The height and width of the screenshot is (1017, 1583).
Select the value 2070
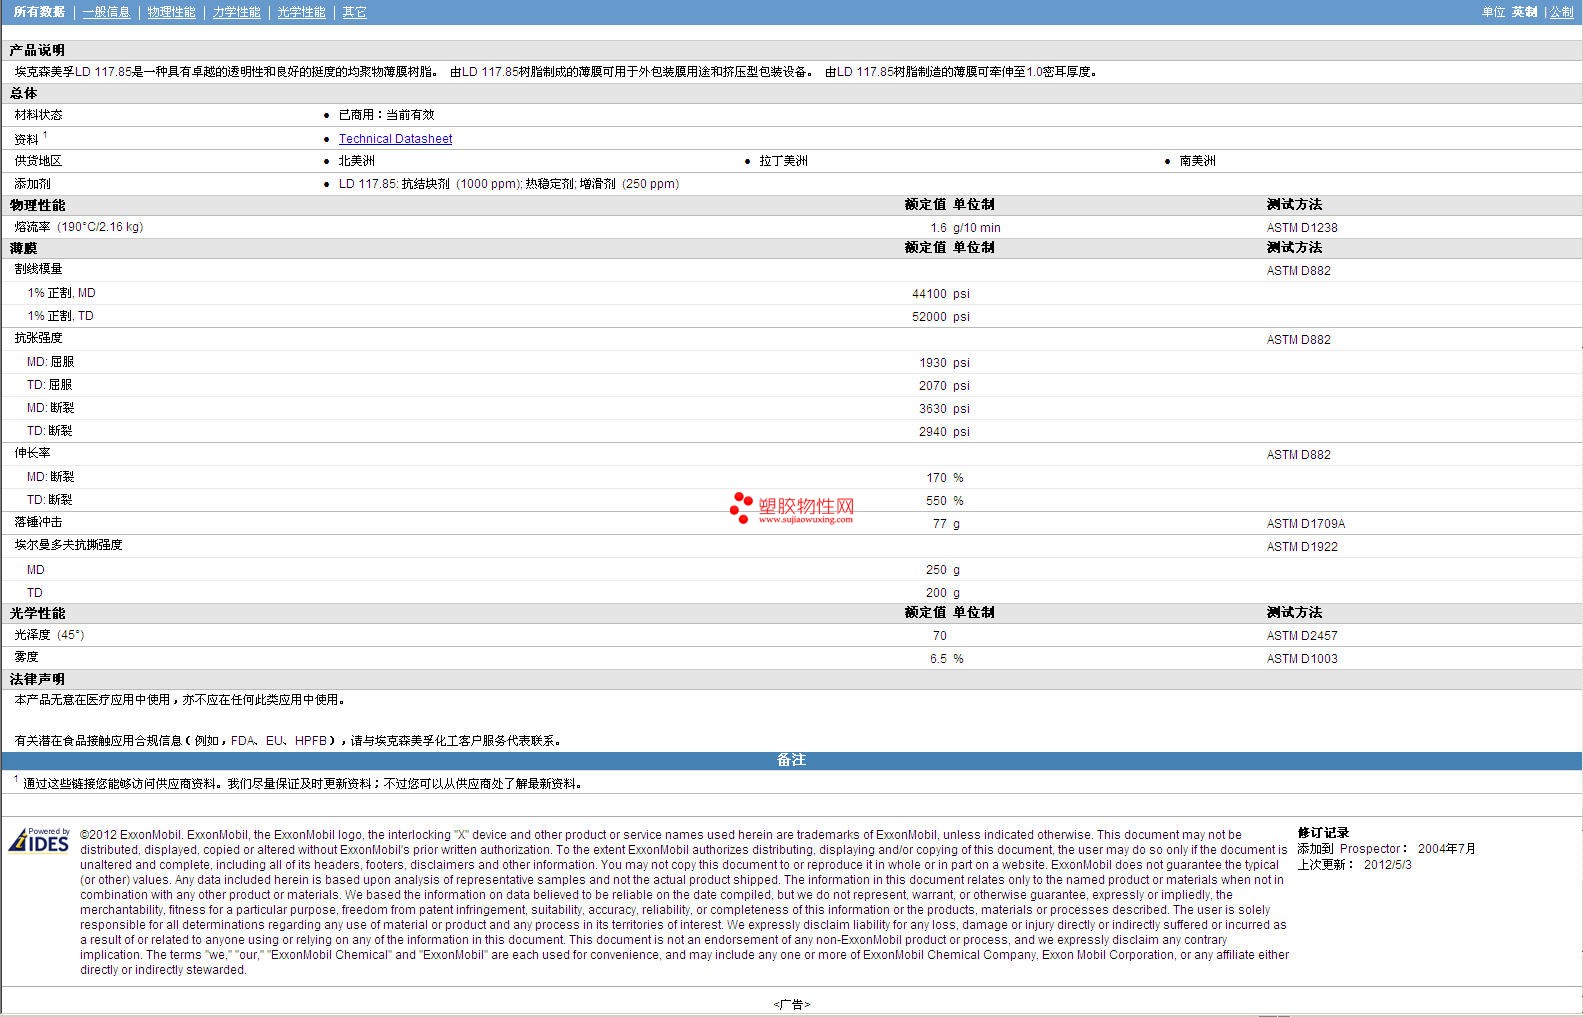tap(933, 386)
